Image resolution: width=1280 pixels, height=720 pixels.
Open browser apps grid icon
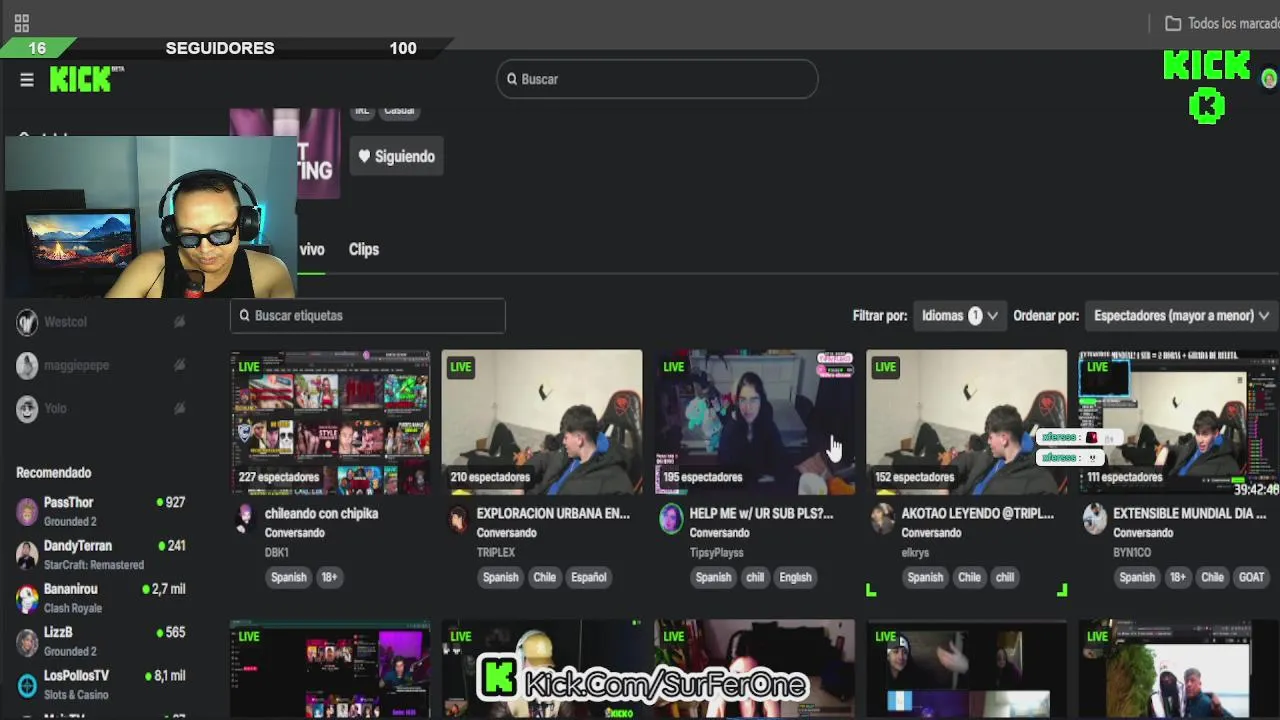coord(21,23)
